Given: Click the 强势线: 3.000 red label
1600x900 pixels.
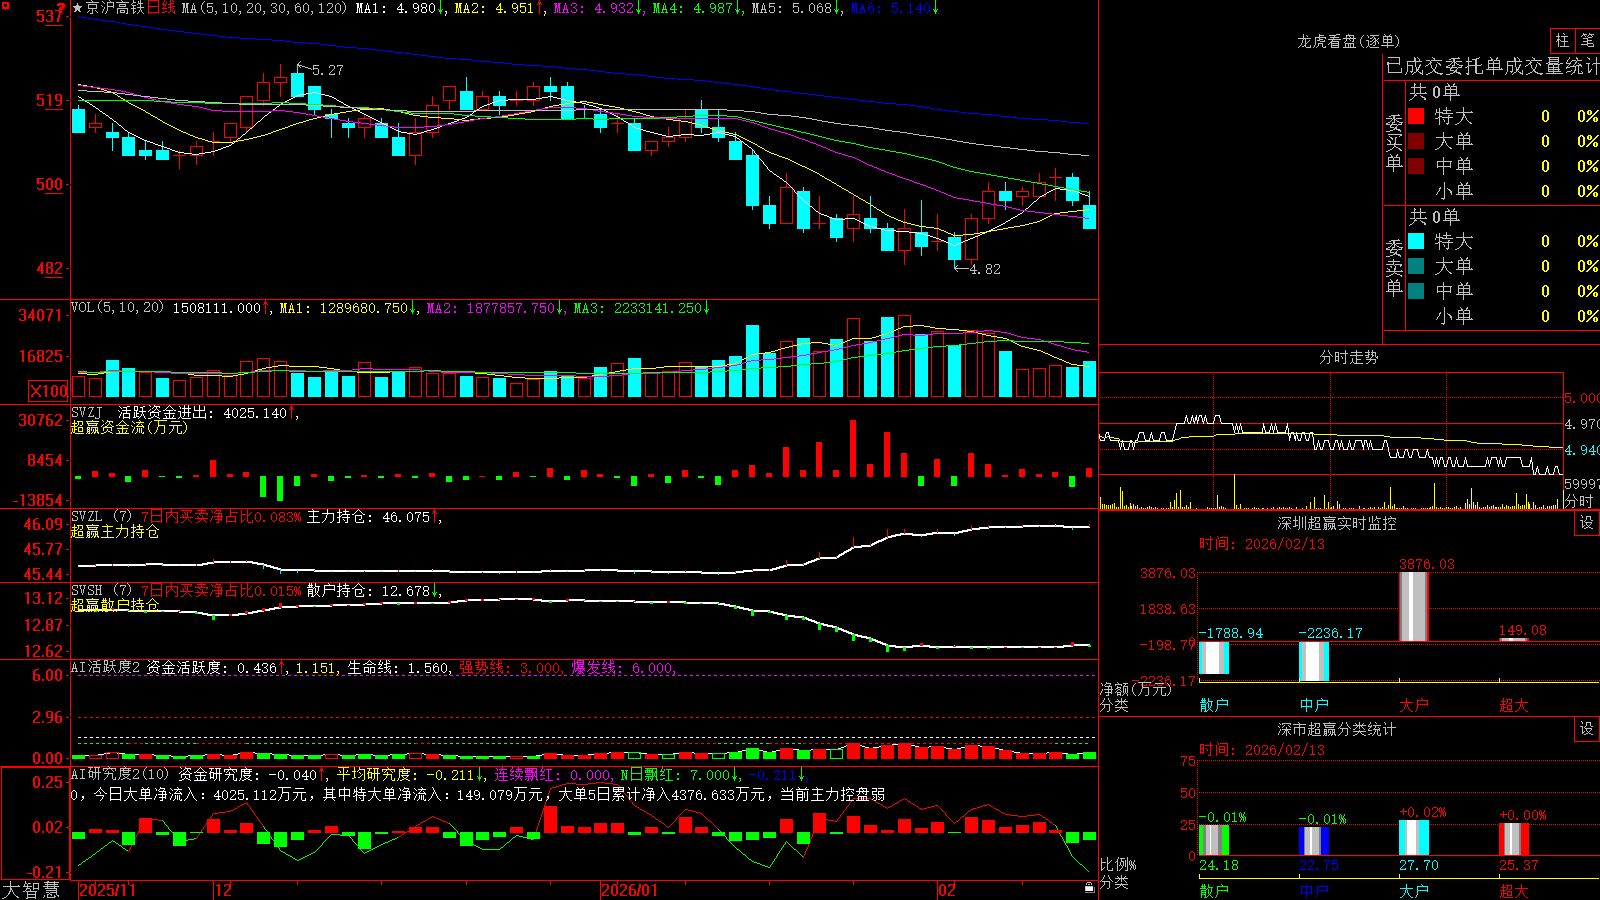Looking at the screenshot, I should tap(510, 667).
